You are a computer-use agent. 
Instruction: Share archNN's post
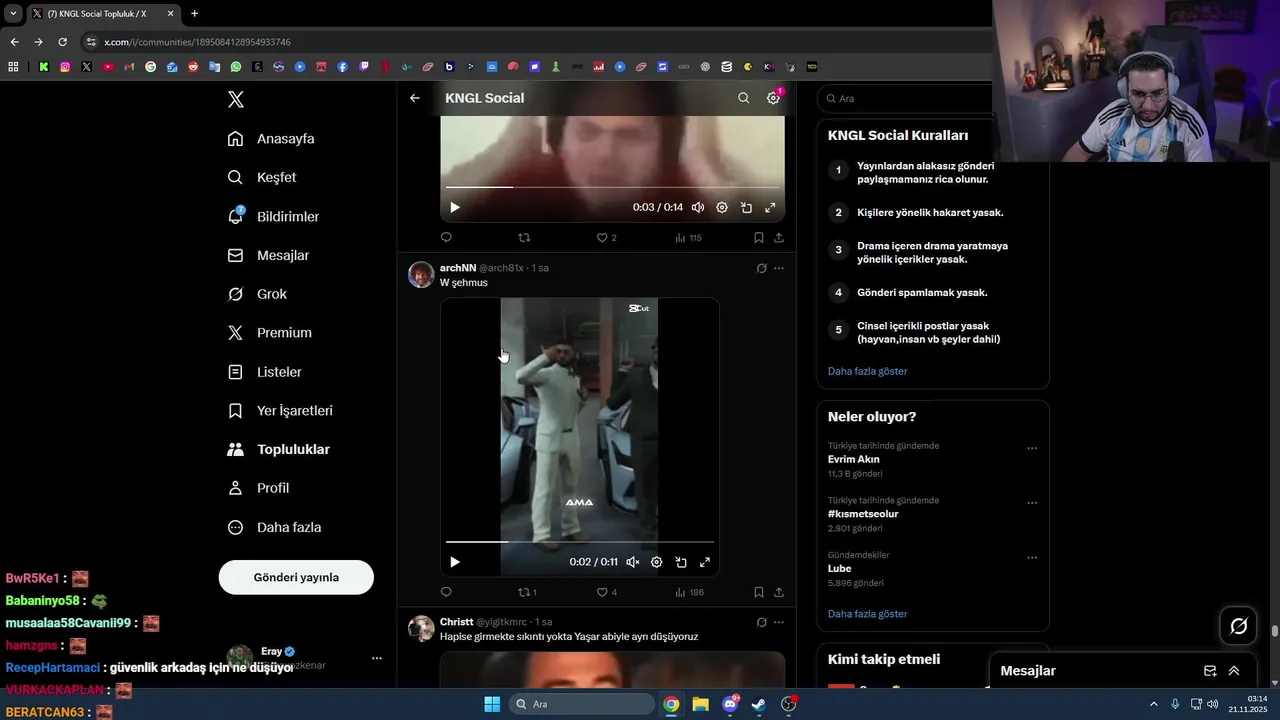779,592
